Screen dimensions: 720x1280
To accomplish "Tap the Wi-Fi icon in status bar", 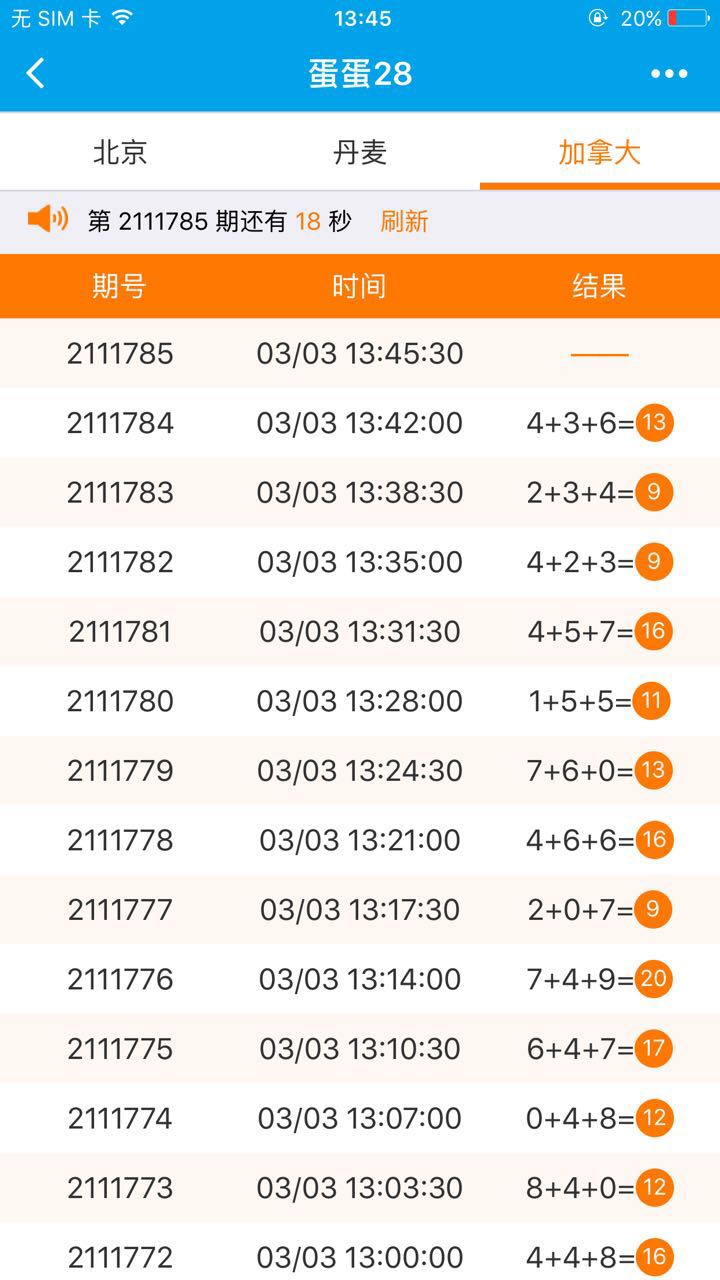I will (x=122, y=18).
